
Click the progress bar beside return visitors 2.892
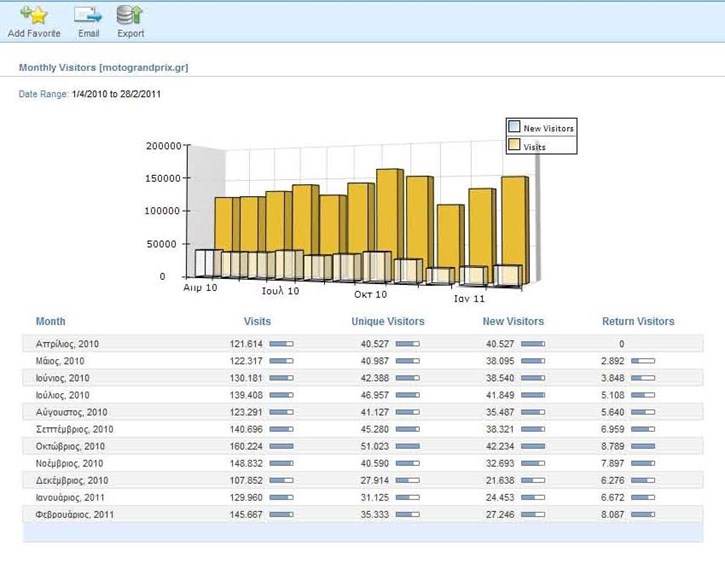[643, 361]
